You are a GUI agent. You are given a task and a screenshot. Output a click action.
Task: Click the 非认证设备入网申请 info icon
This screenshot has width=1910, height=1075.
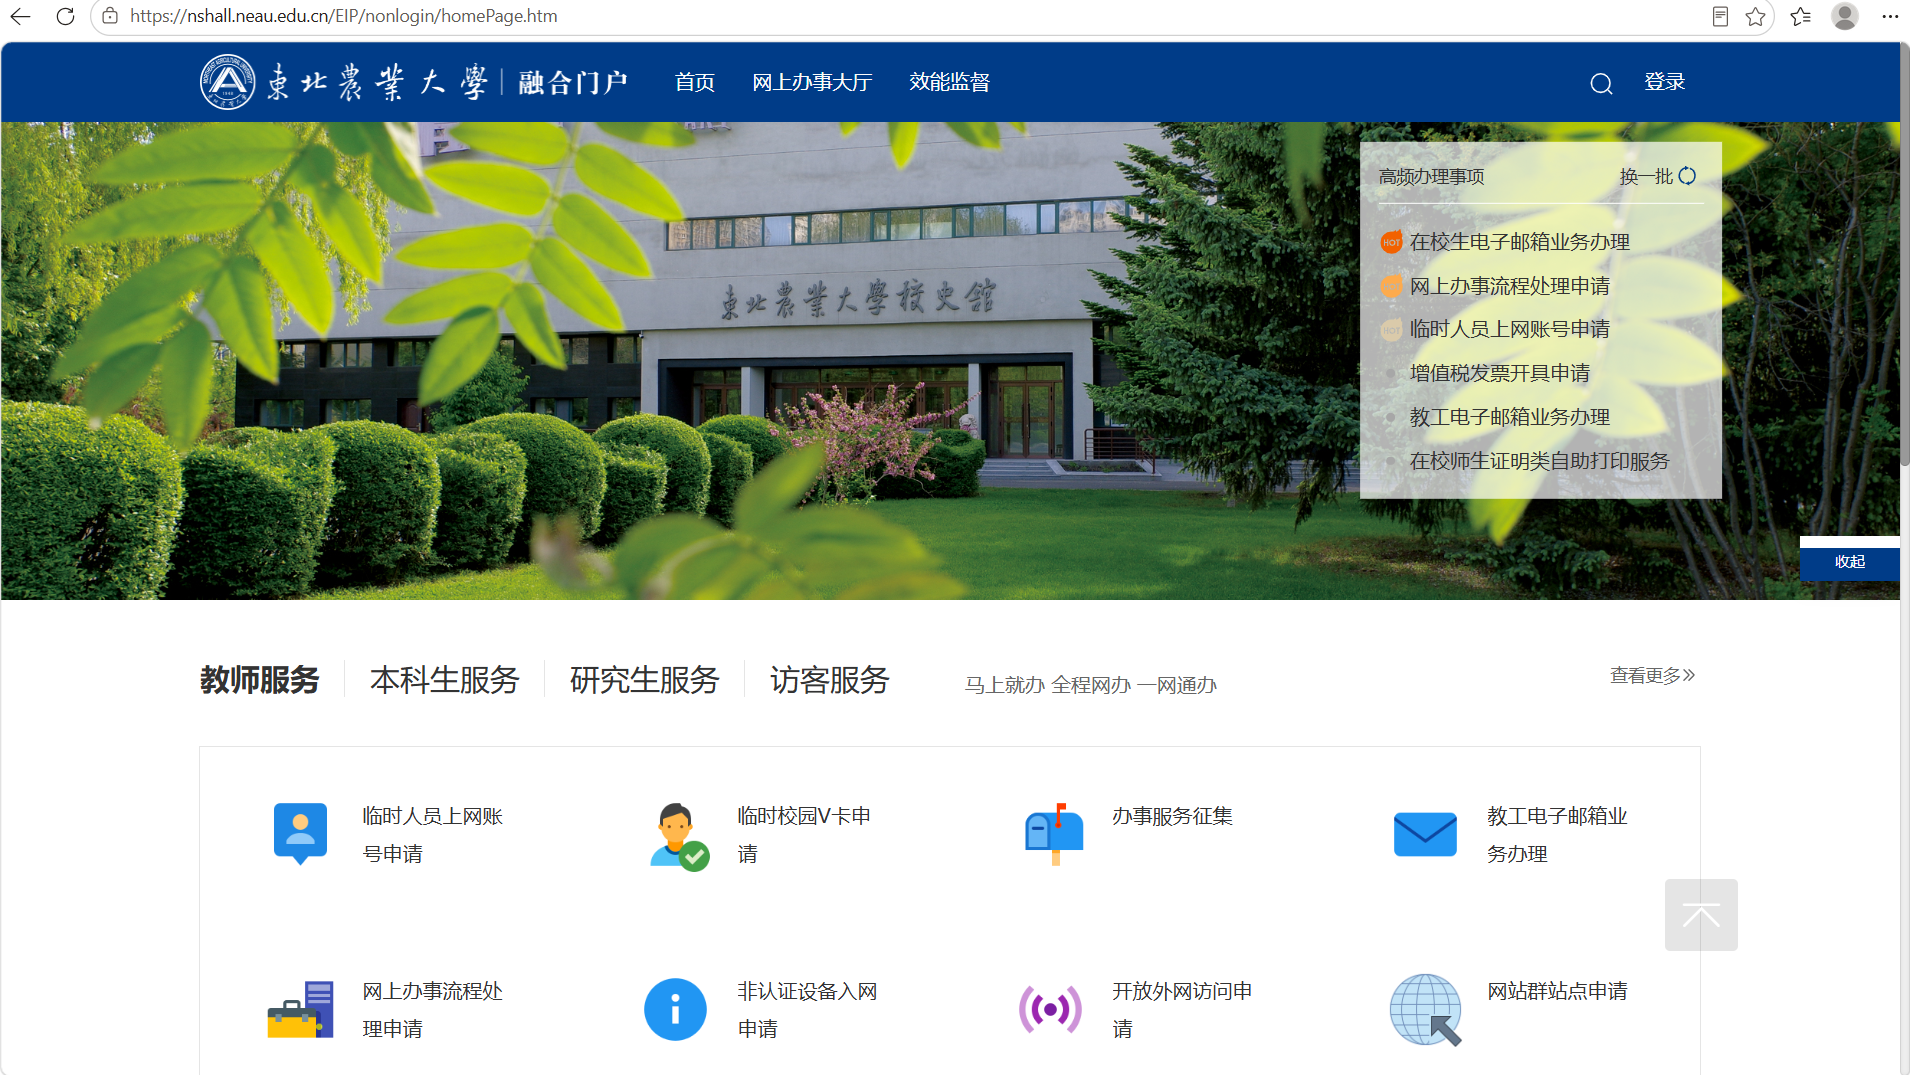(x=675, y=1009)
